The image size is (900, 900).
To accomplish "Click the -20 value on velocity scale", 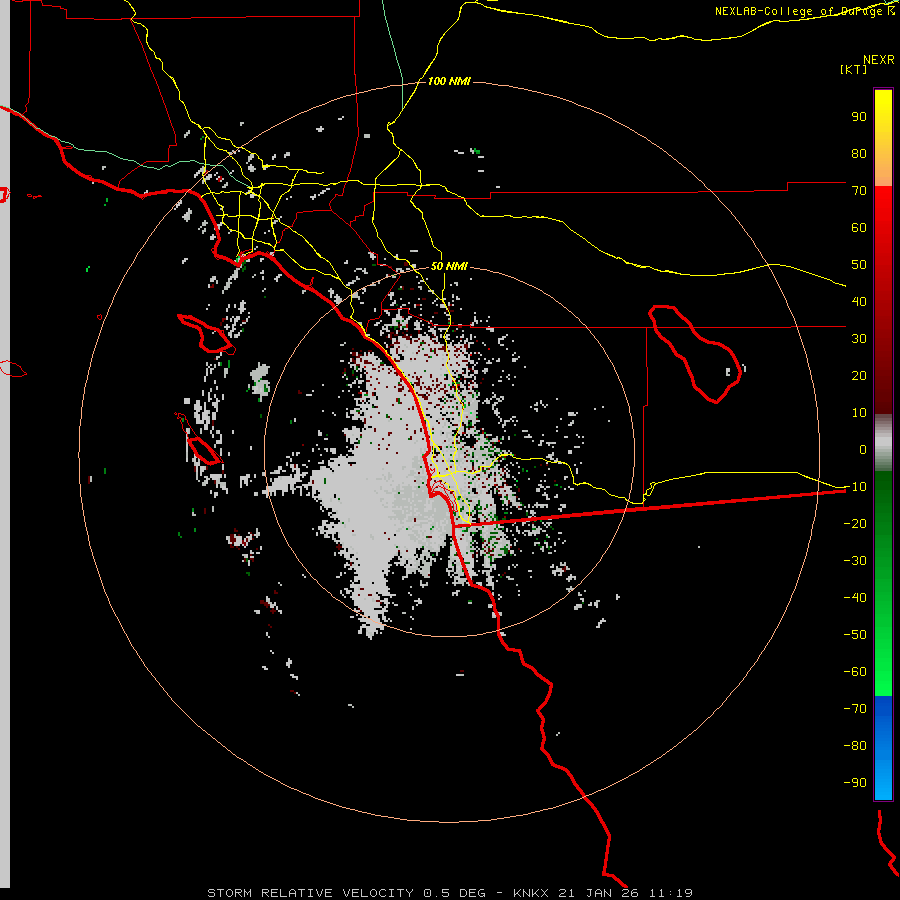I will 855,524.
